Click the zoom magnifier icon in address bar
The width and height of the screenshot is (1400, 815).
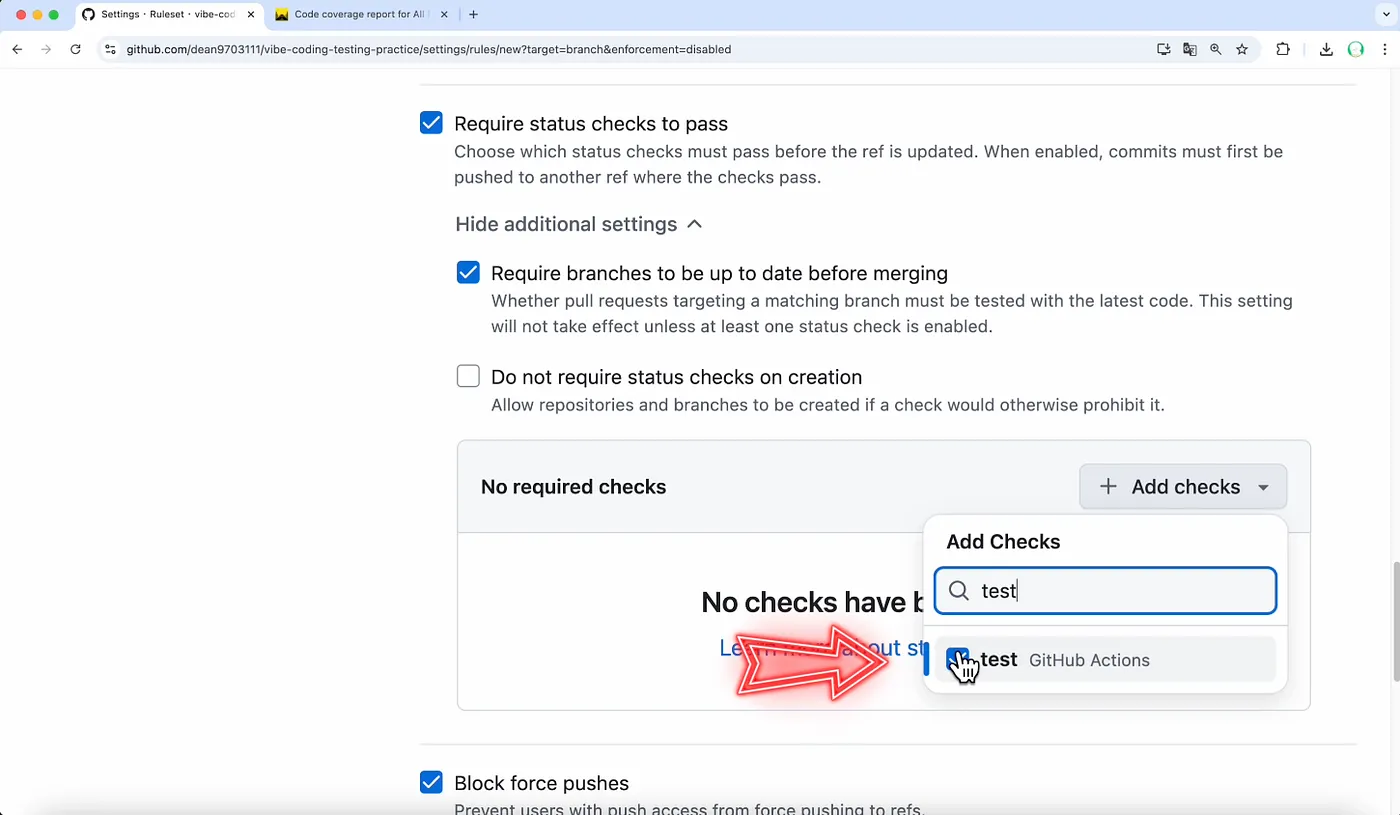point(1216,49)
